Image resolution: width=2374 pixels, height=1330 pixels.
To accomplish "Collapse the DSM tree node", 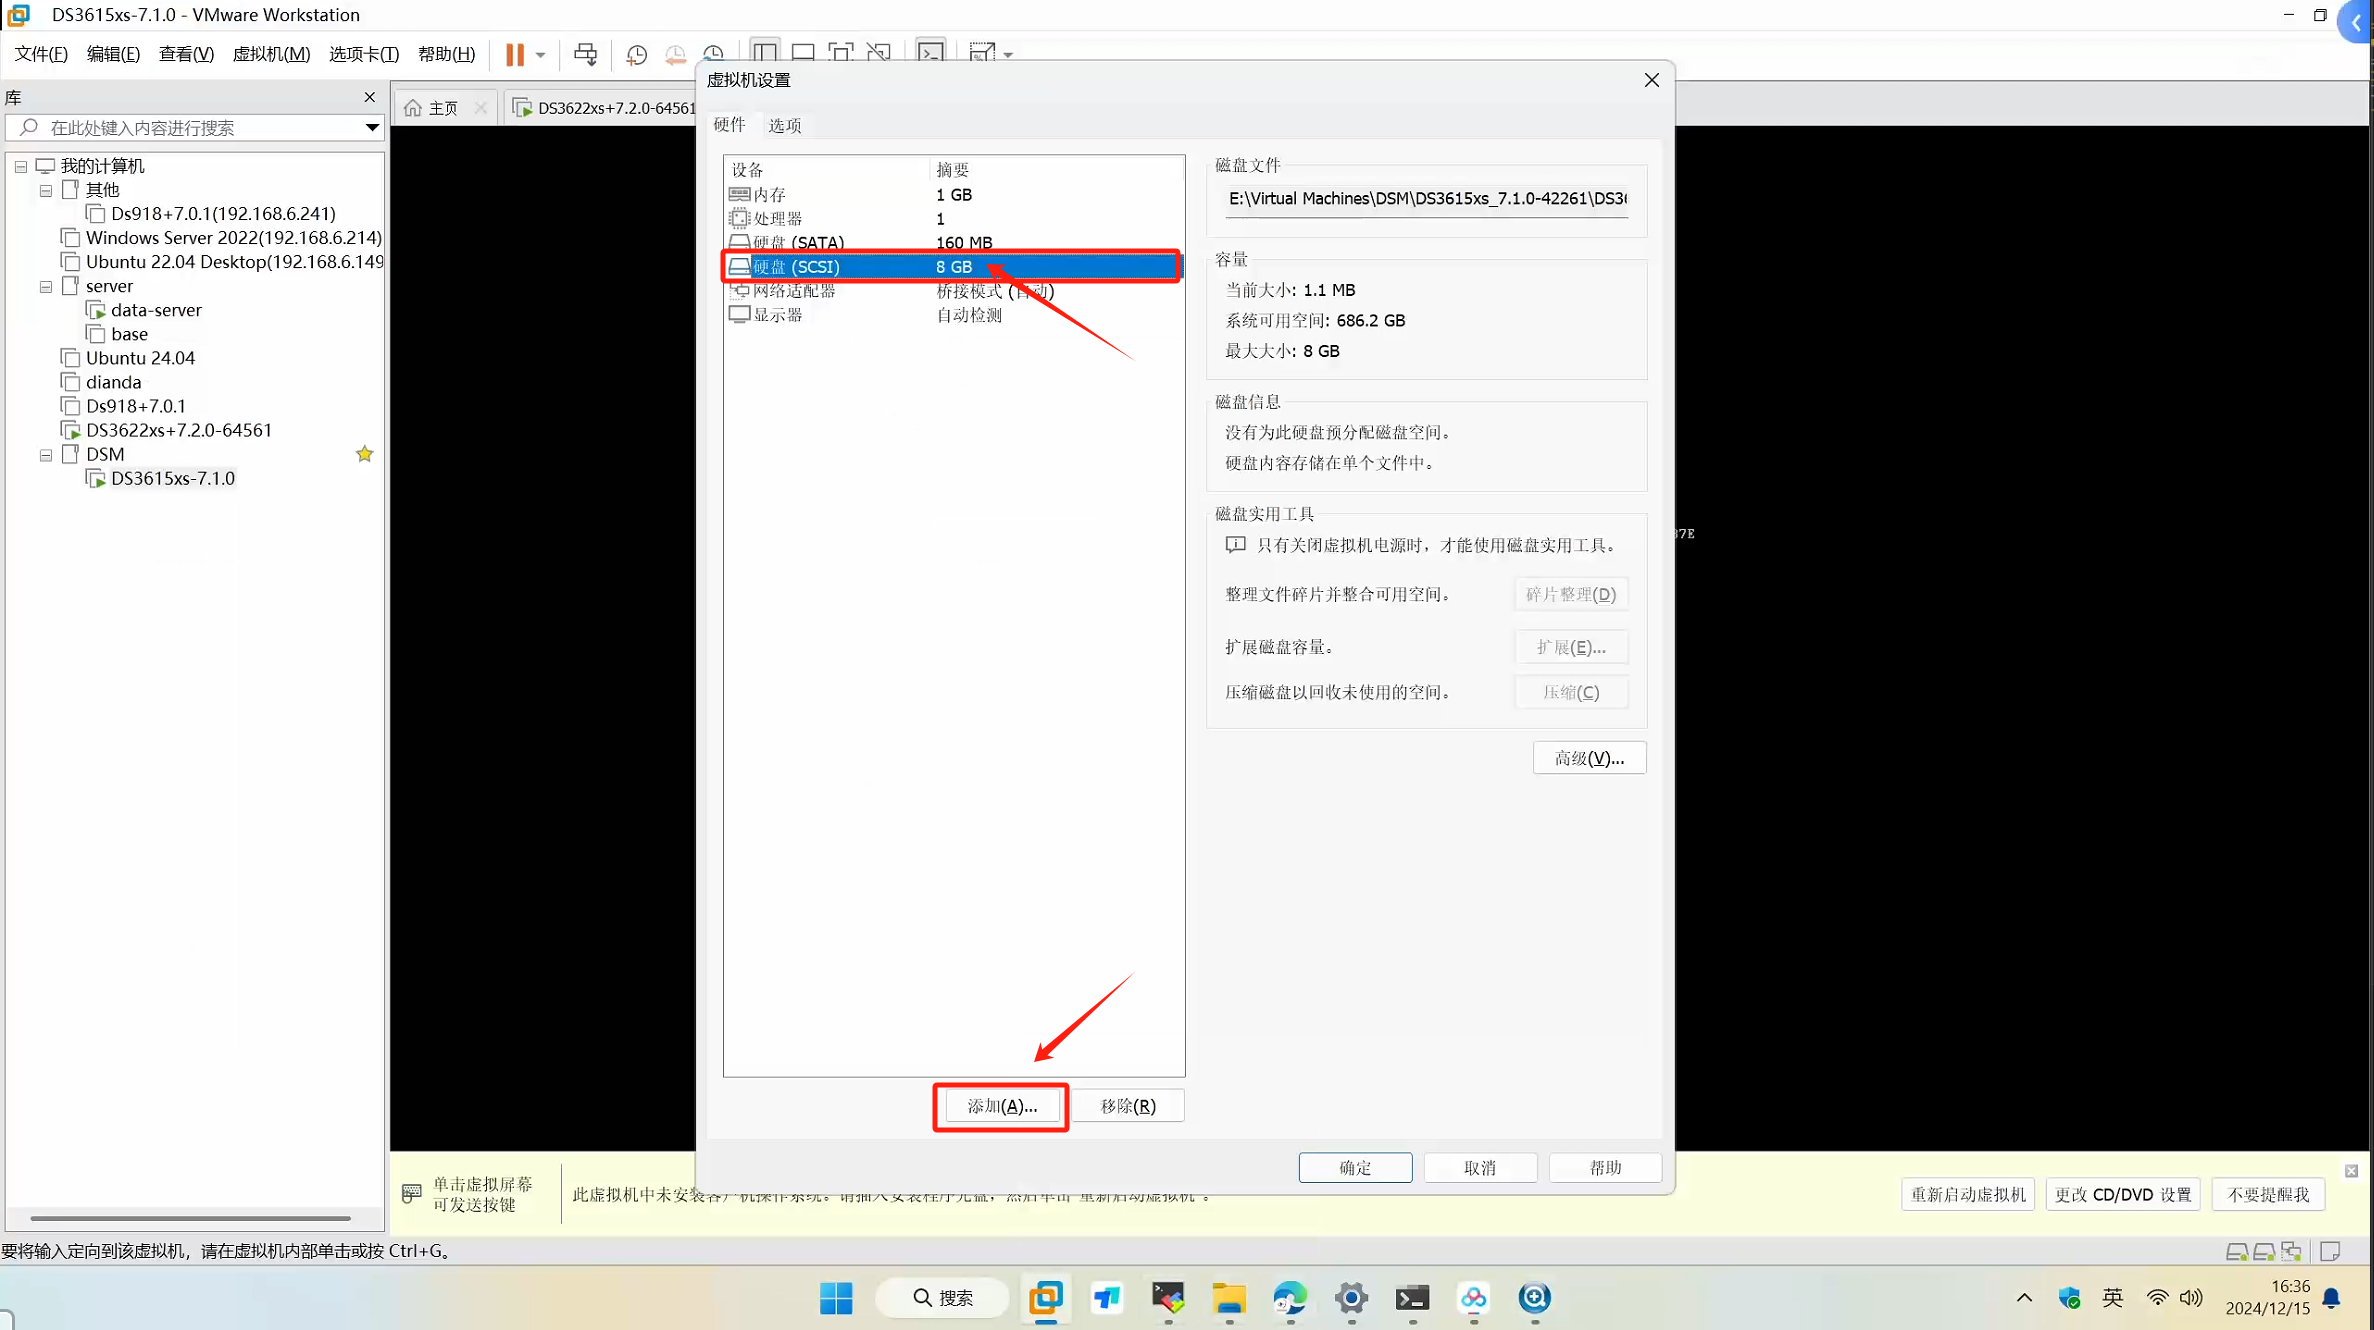I will pos(45,454).
